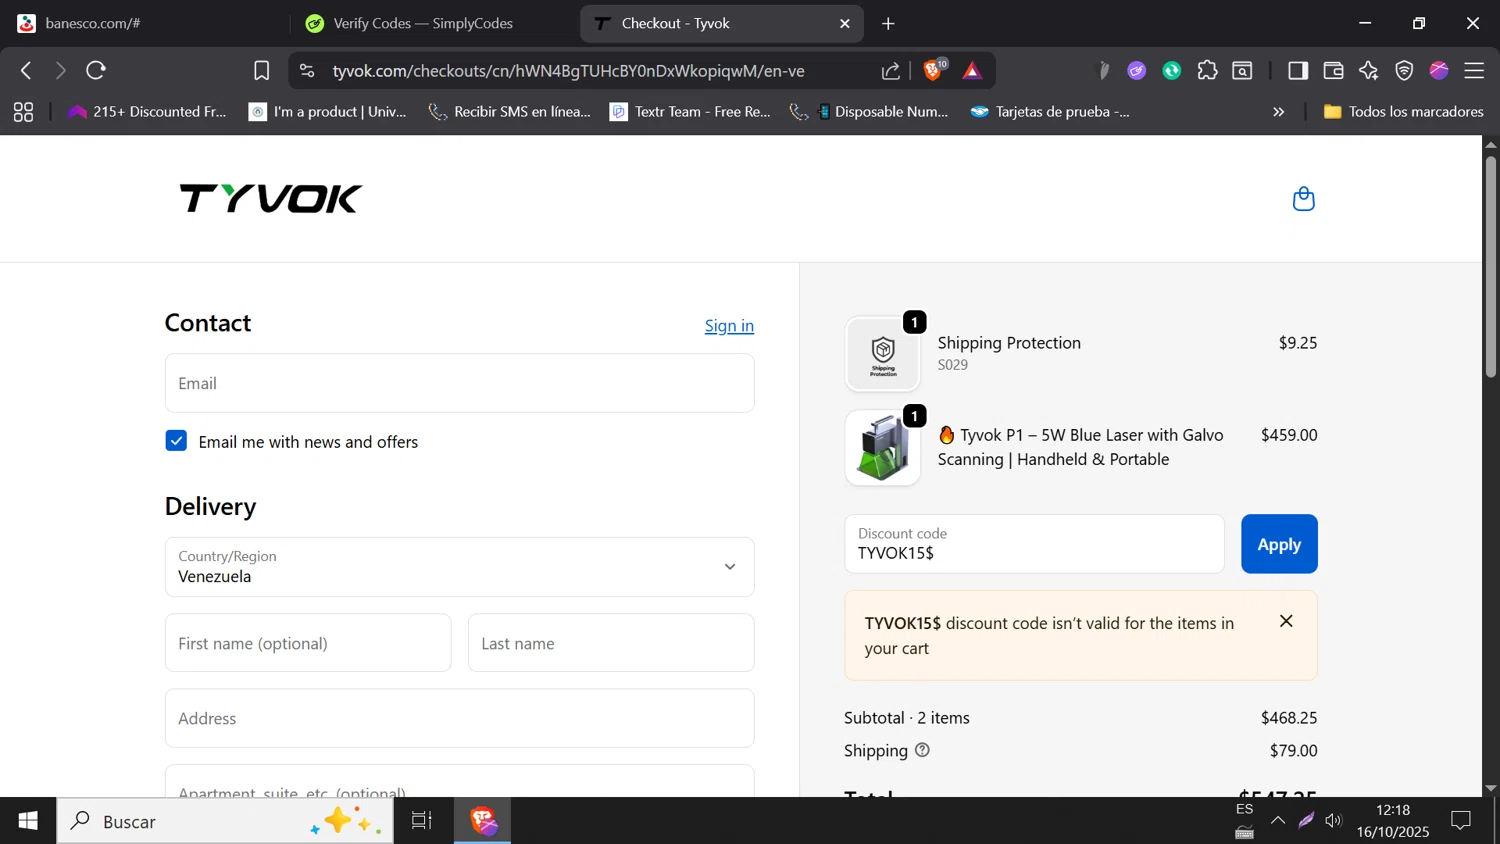1500x844 pixels.
Task: Focus the First name (optional) field
Action: coord(308,643)
